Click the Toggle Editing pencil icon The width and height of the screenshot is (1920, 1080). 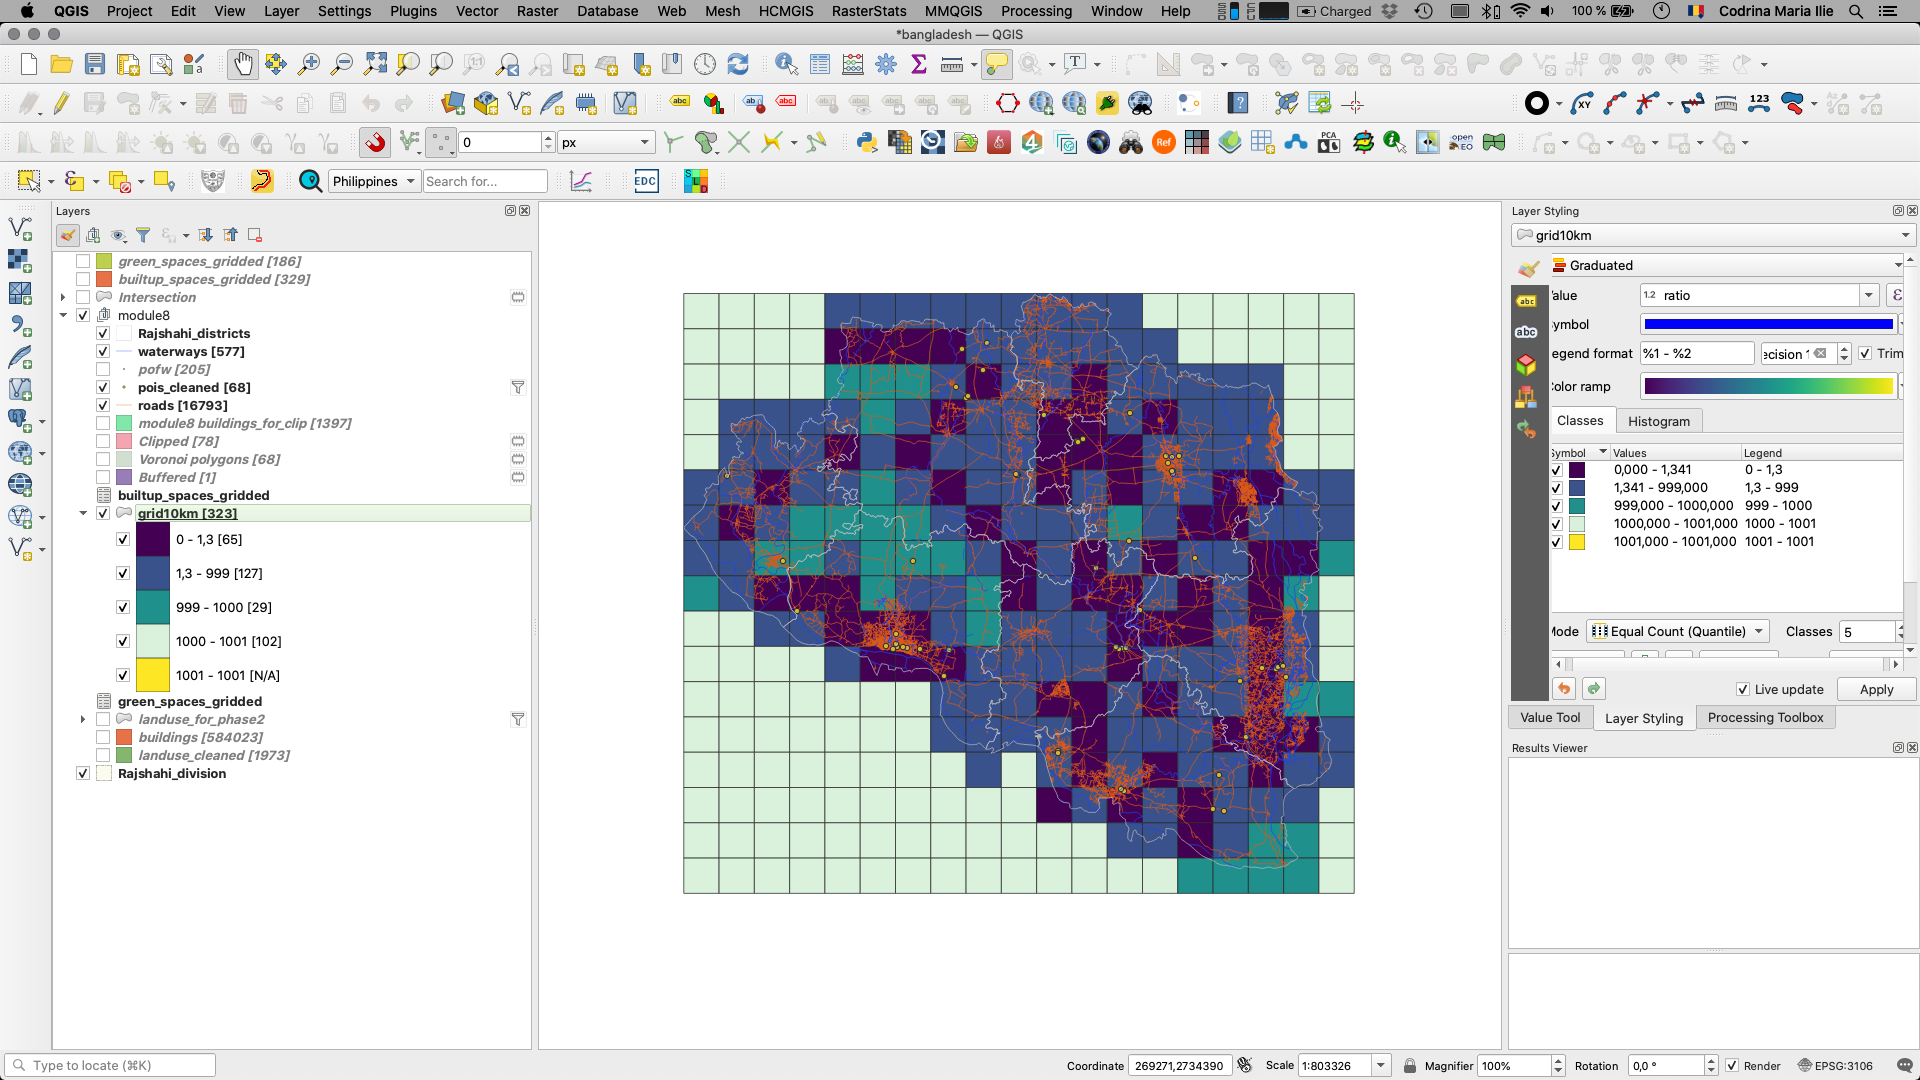tap(62, 104)
